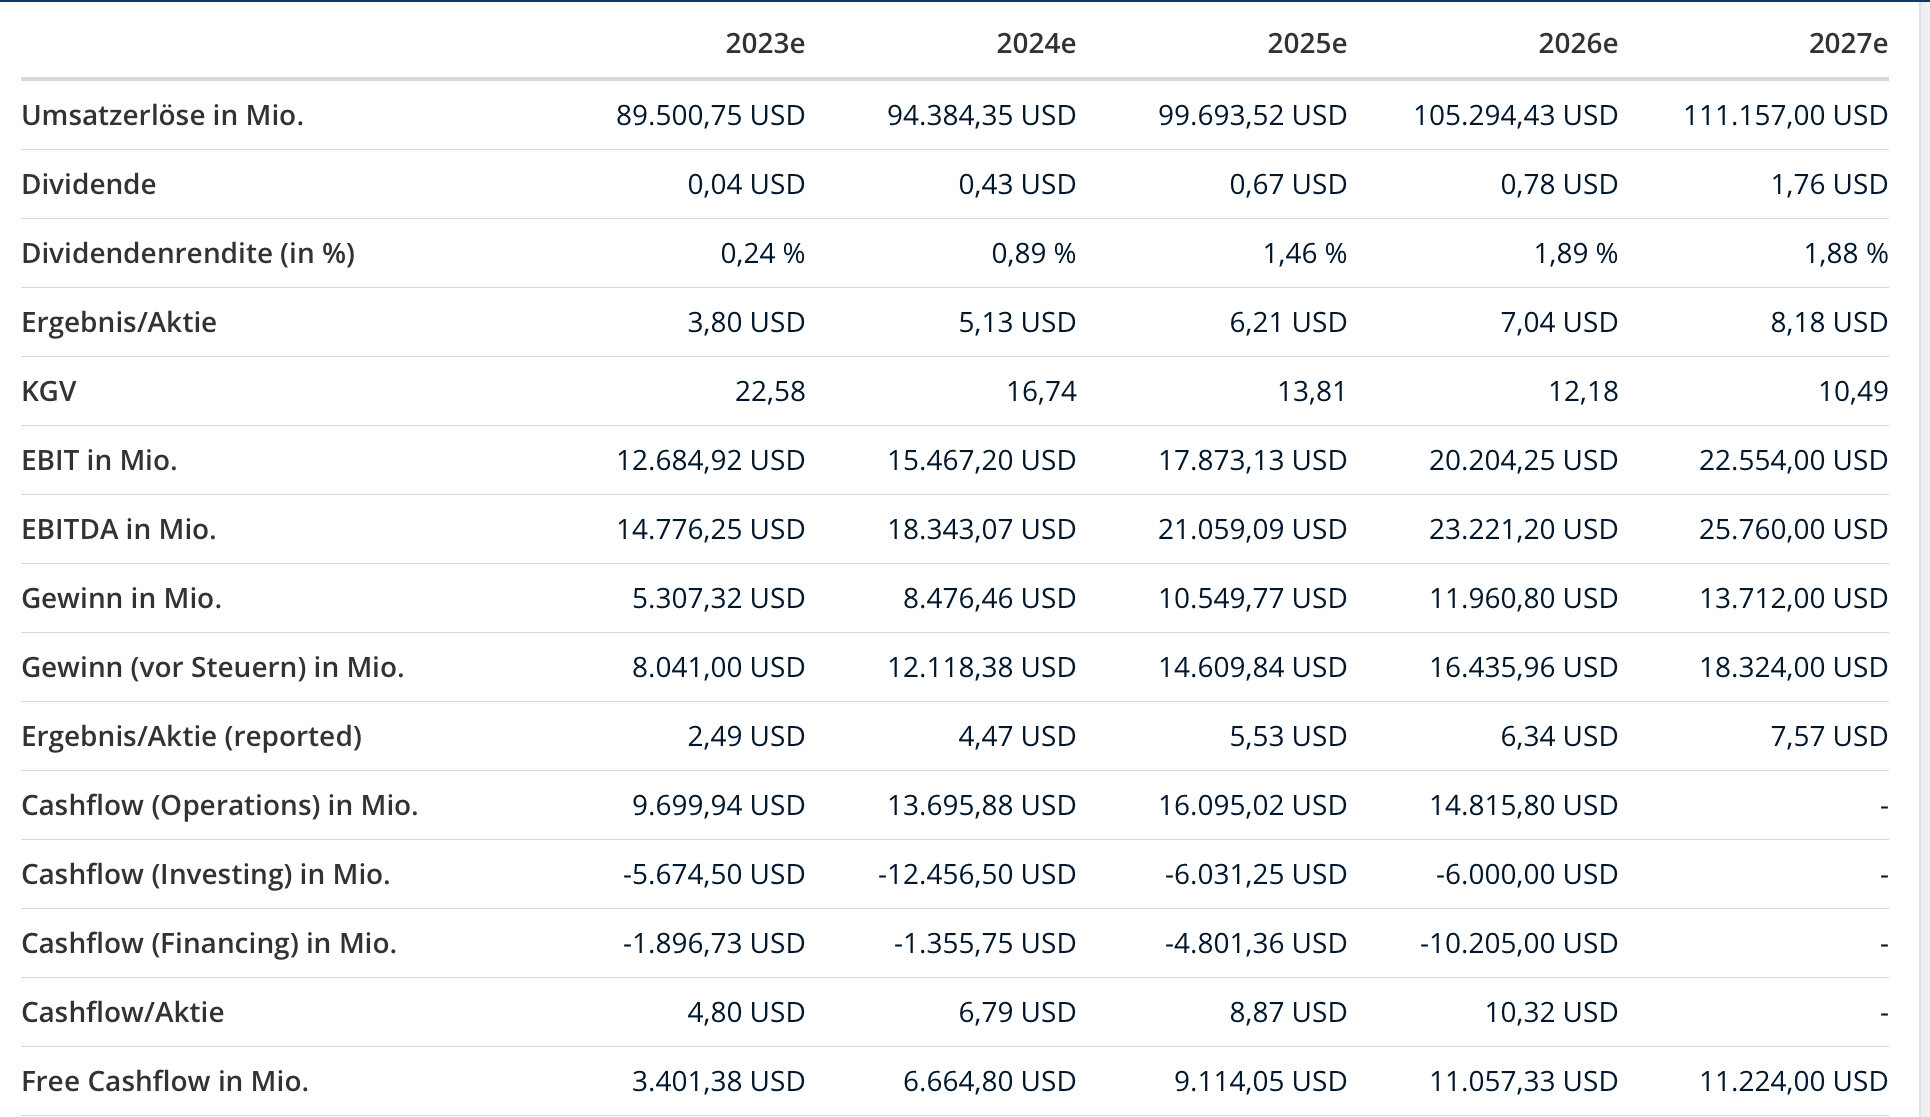Click the Dividendenrendite (in %) label
Image resolution: width=1930 pixels, height=1117 pixels.
point(188,253)
